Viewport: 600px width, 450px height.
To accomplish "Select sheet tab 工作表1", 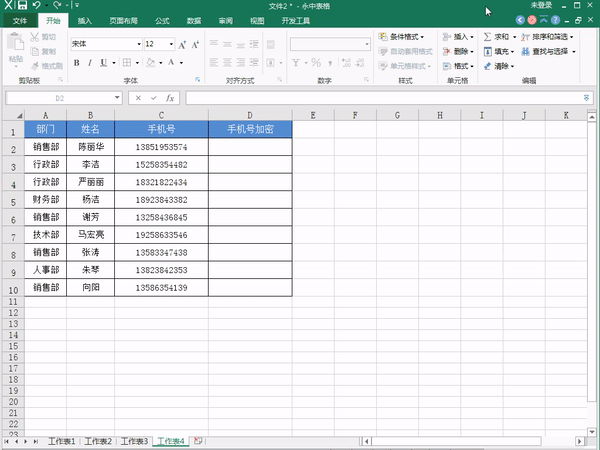I will (62, 441).
